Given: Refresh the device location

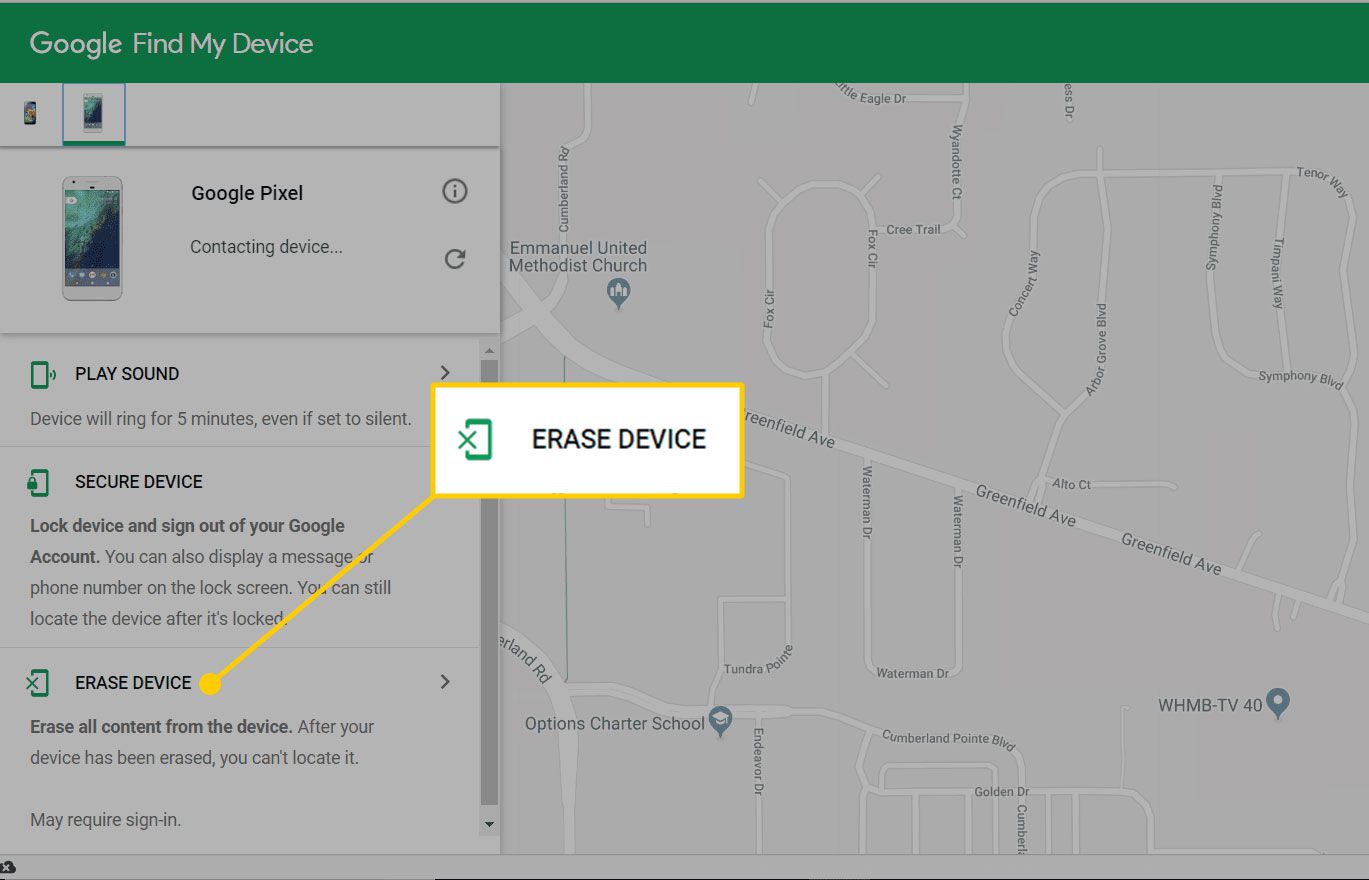Looking at the screenshot, I should point(455,259).
